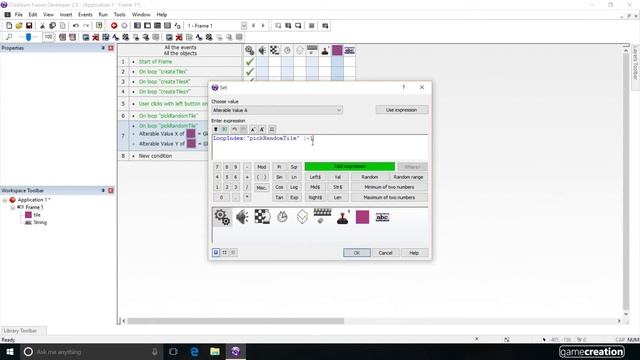This screenshot has height=360, width=640.
Task: Select Player joystick icon in Set dialog
Action: 342,217
